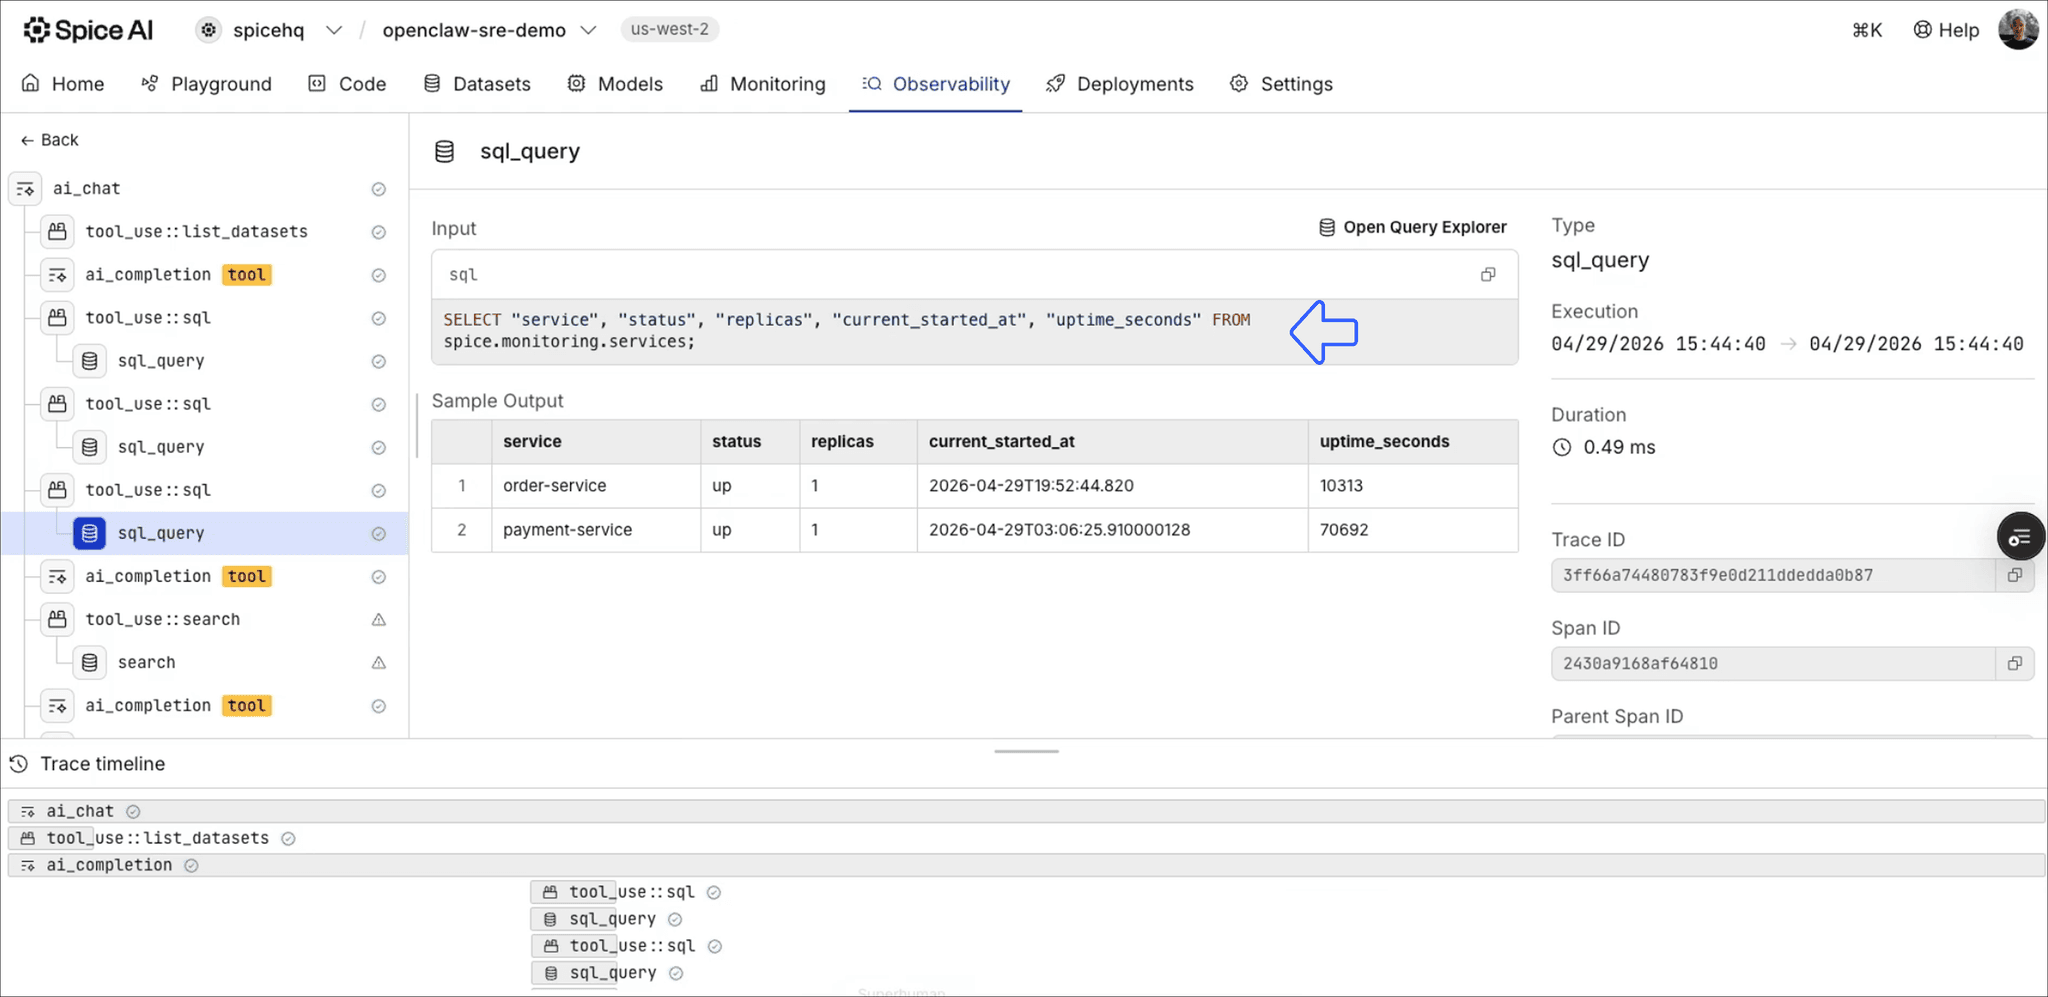Select the tool_use::search tree row
The height and width of the screenshot is (997, 2048).
tap(204, 619)
